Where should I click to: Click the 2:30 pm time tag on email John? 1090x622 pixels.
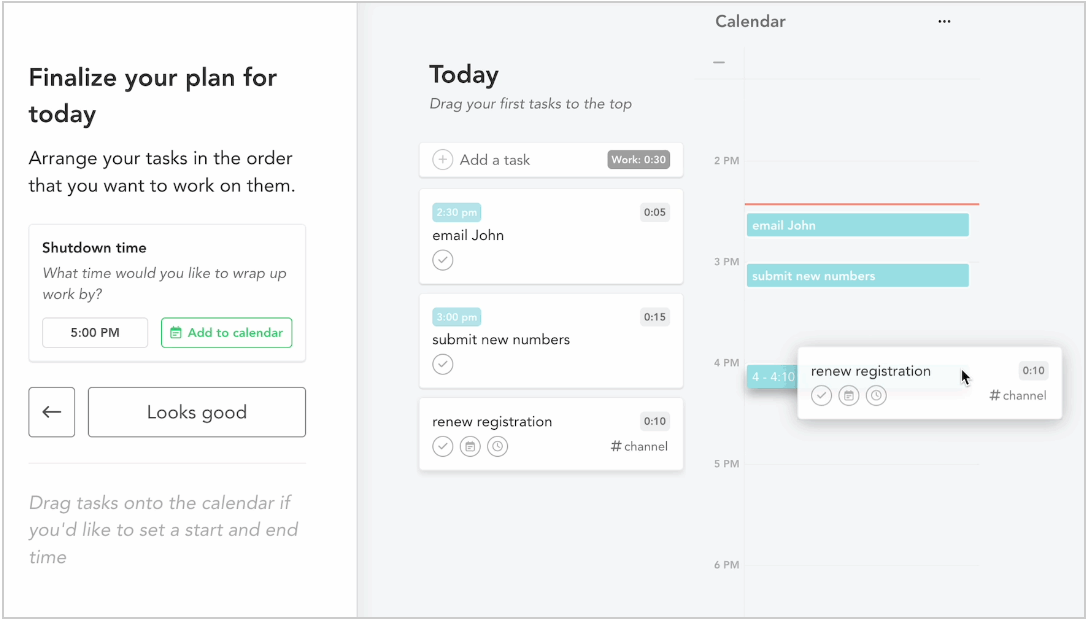point(457,213)
